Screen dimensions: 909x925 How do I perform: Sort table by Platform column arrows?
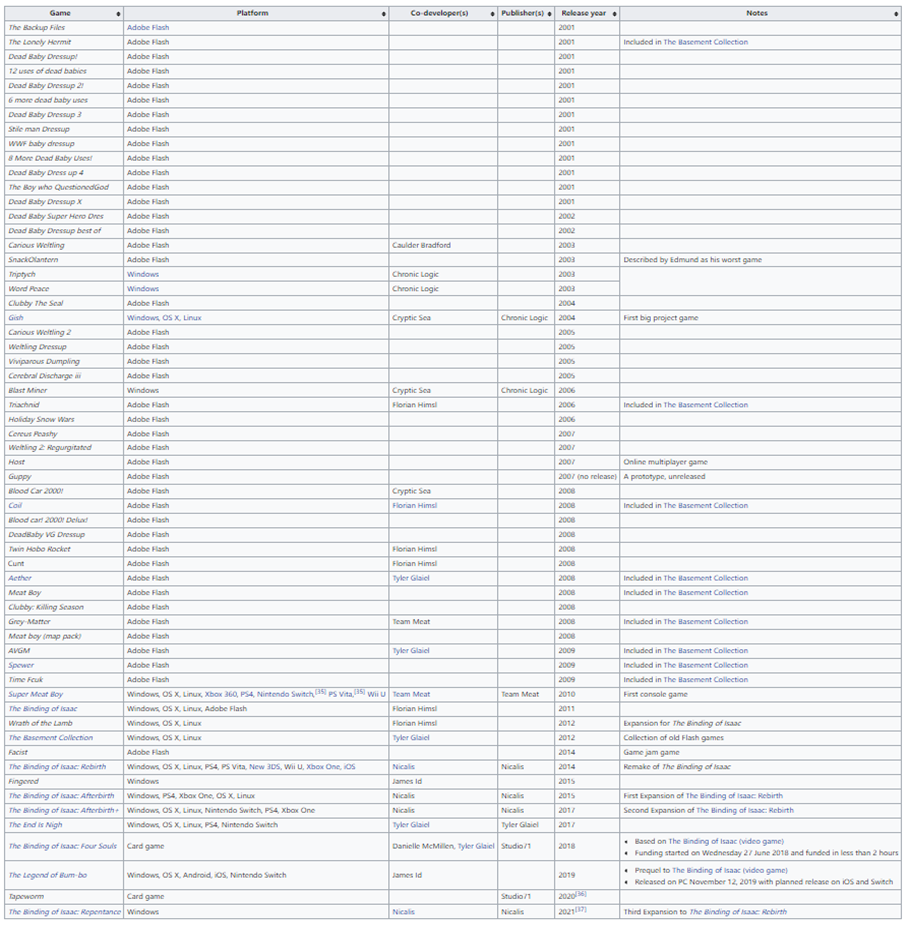[x=383, y=14]
